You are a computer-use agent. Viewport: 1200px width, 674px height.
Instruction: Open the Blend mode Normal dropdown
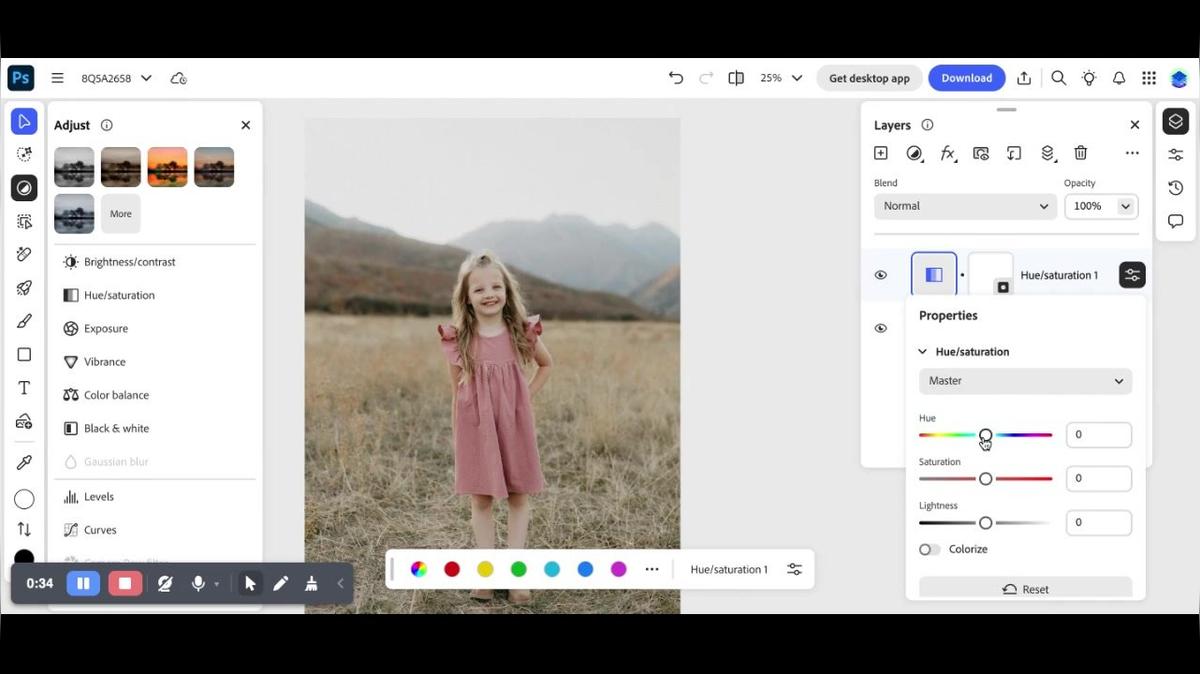pos(965,206)
